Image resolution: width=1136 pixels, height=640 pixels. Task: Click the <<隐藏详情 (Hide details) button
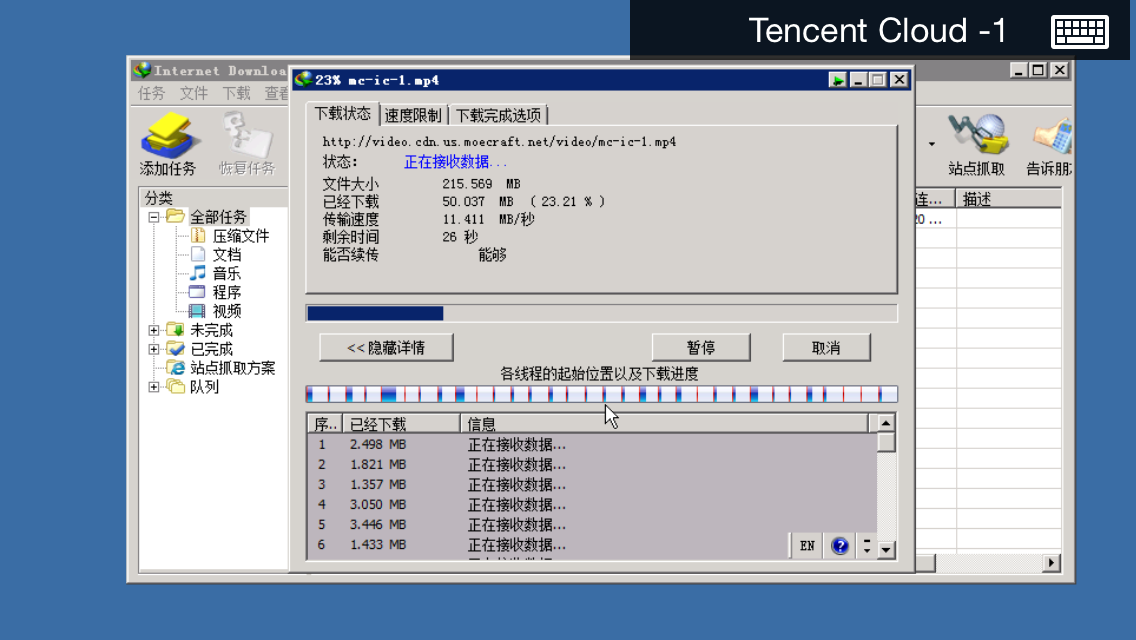pyautogui.click(x=386, y=347)
